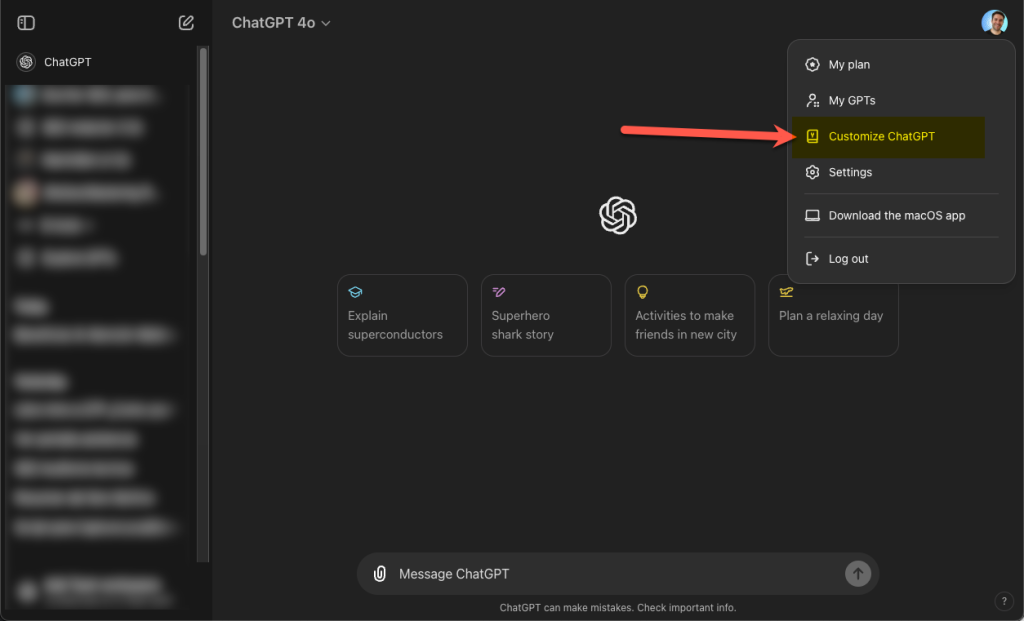Open Settings from the account menu
1024x621 pixels.
pyautogui.click(x=901, y=172)
